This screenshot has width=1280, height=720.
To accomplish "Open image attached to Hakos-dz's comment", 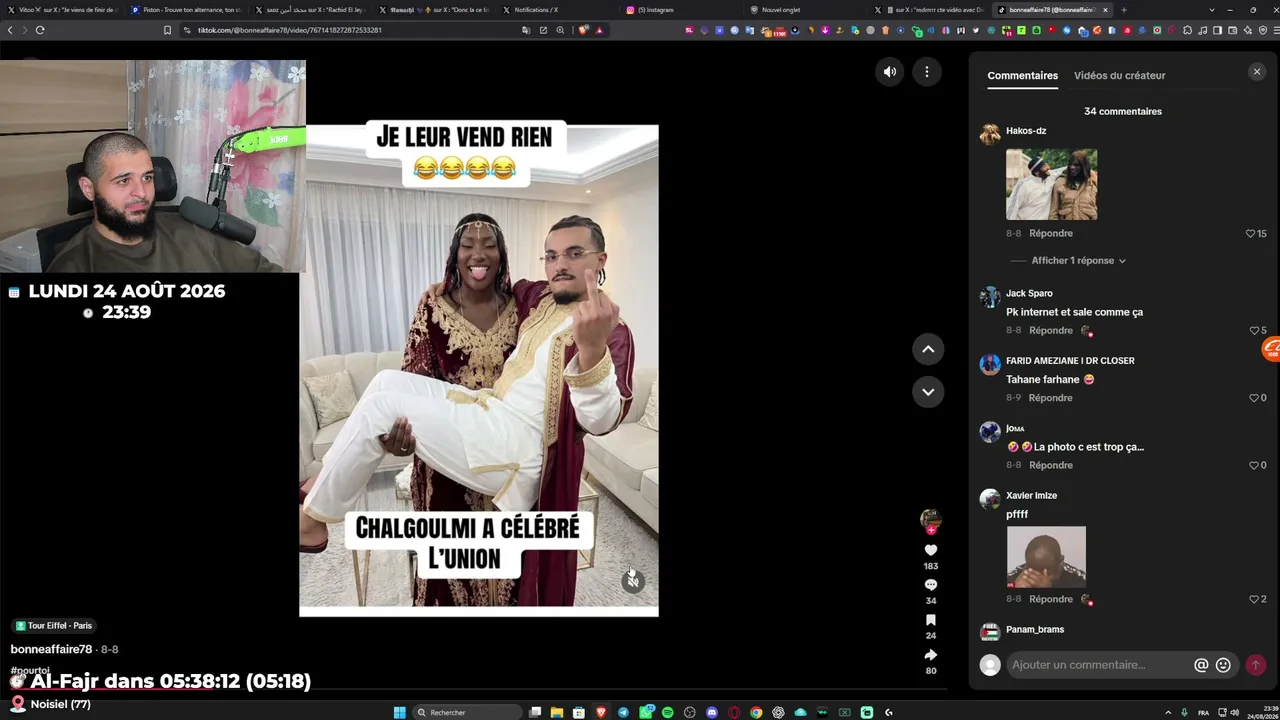I will click(1051, 185).
